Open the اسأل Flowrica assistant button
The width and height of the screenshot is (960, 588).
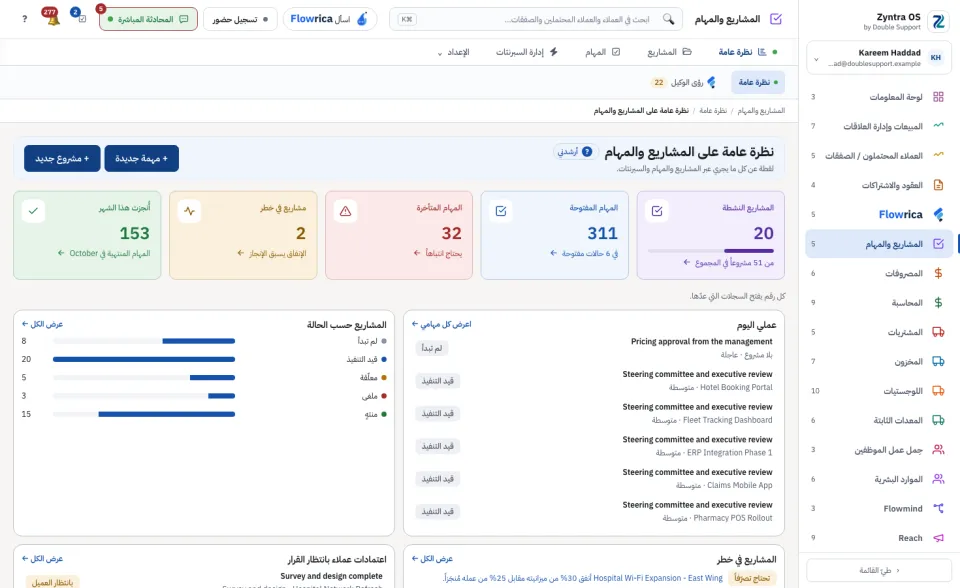329,19
